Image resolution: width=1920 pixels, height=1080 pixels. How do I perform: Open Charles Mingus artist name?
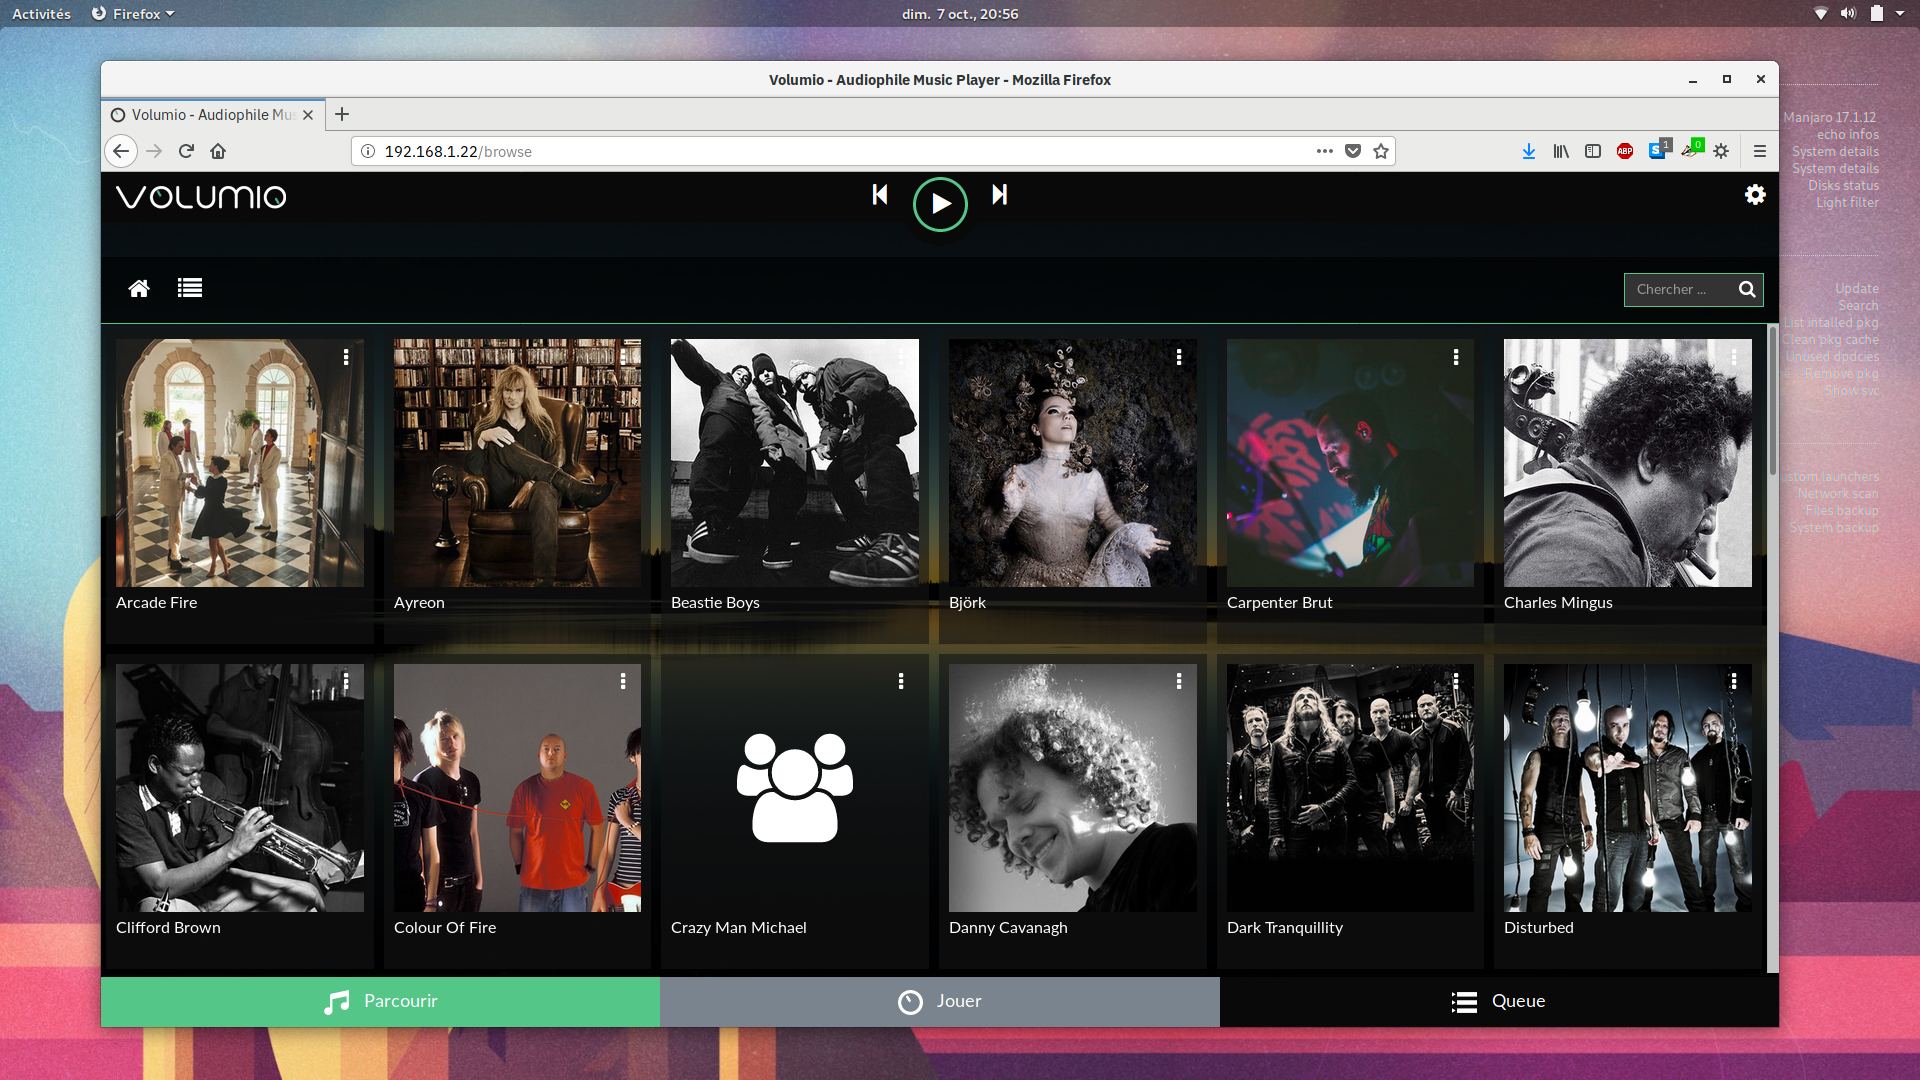click(1558, 603)
